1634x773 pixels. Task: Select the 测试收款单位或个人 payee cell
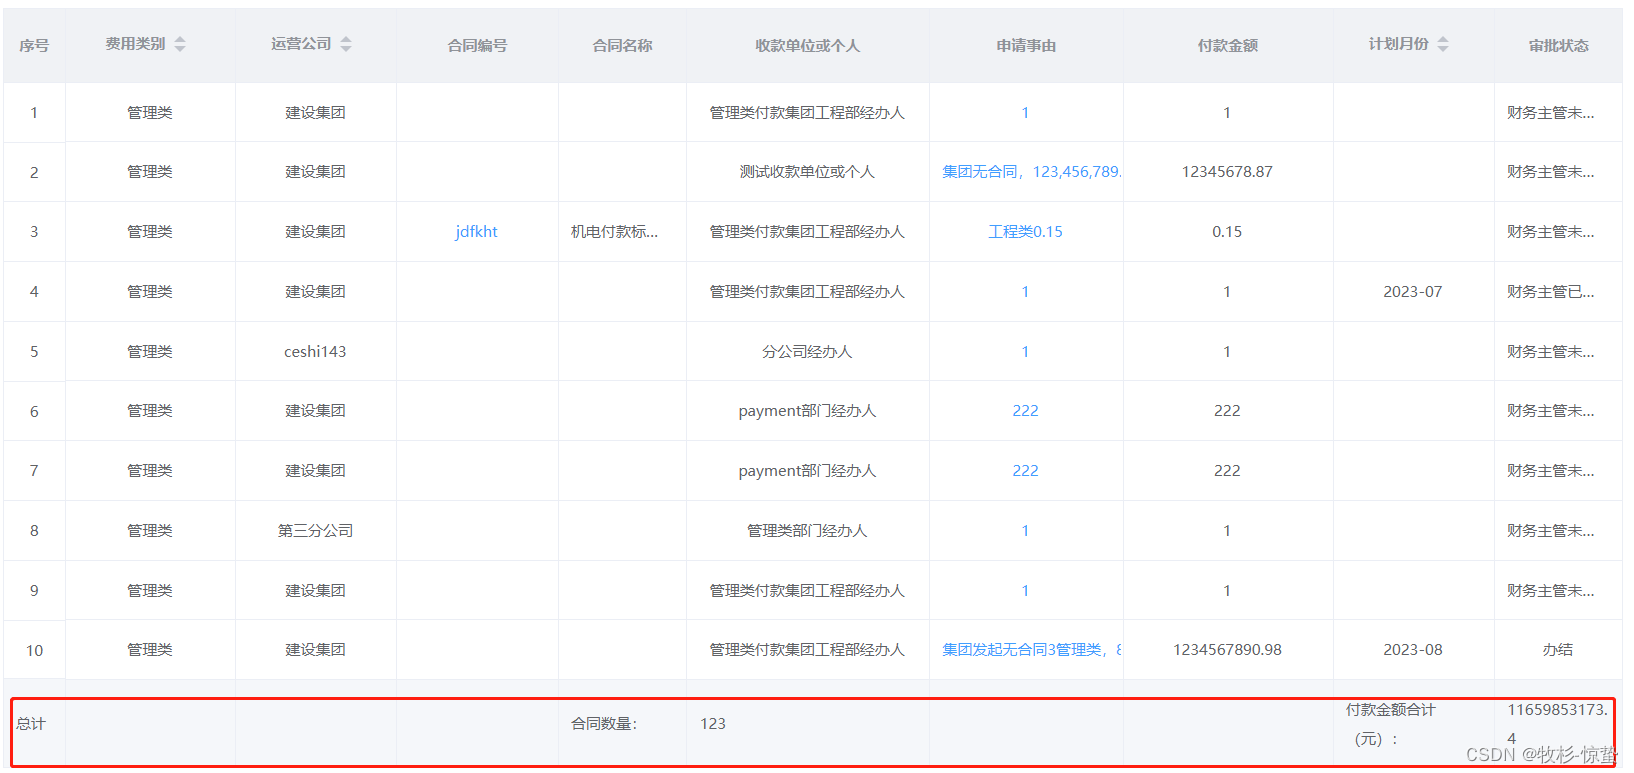pyautogui.click(x=807, y=172)
